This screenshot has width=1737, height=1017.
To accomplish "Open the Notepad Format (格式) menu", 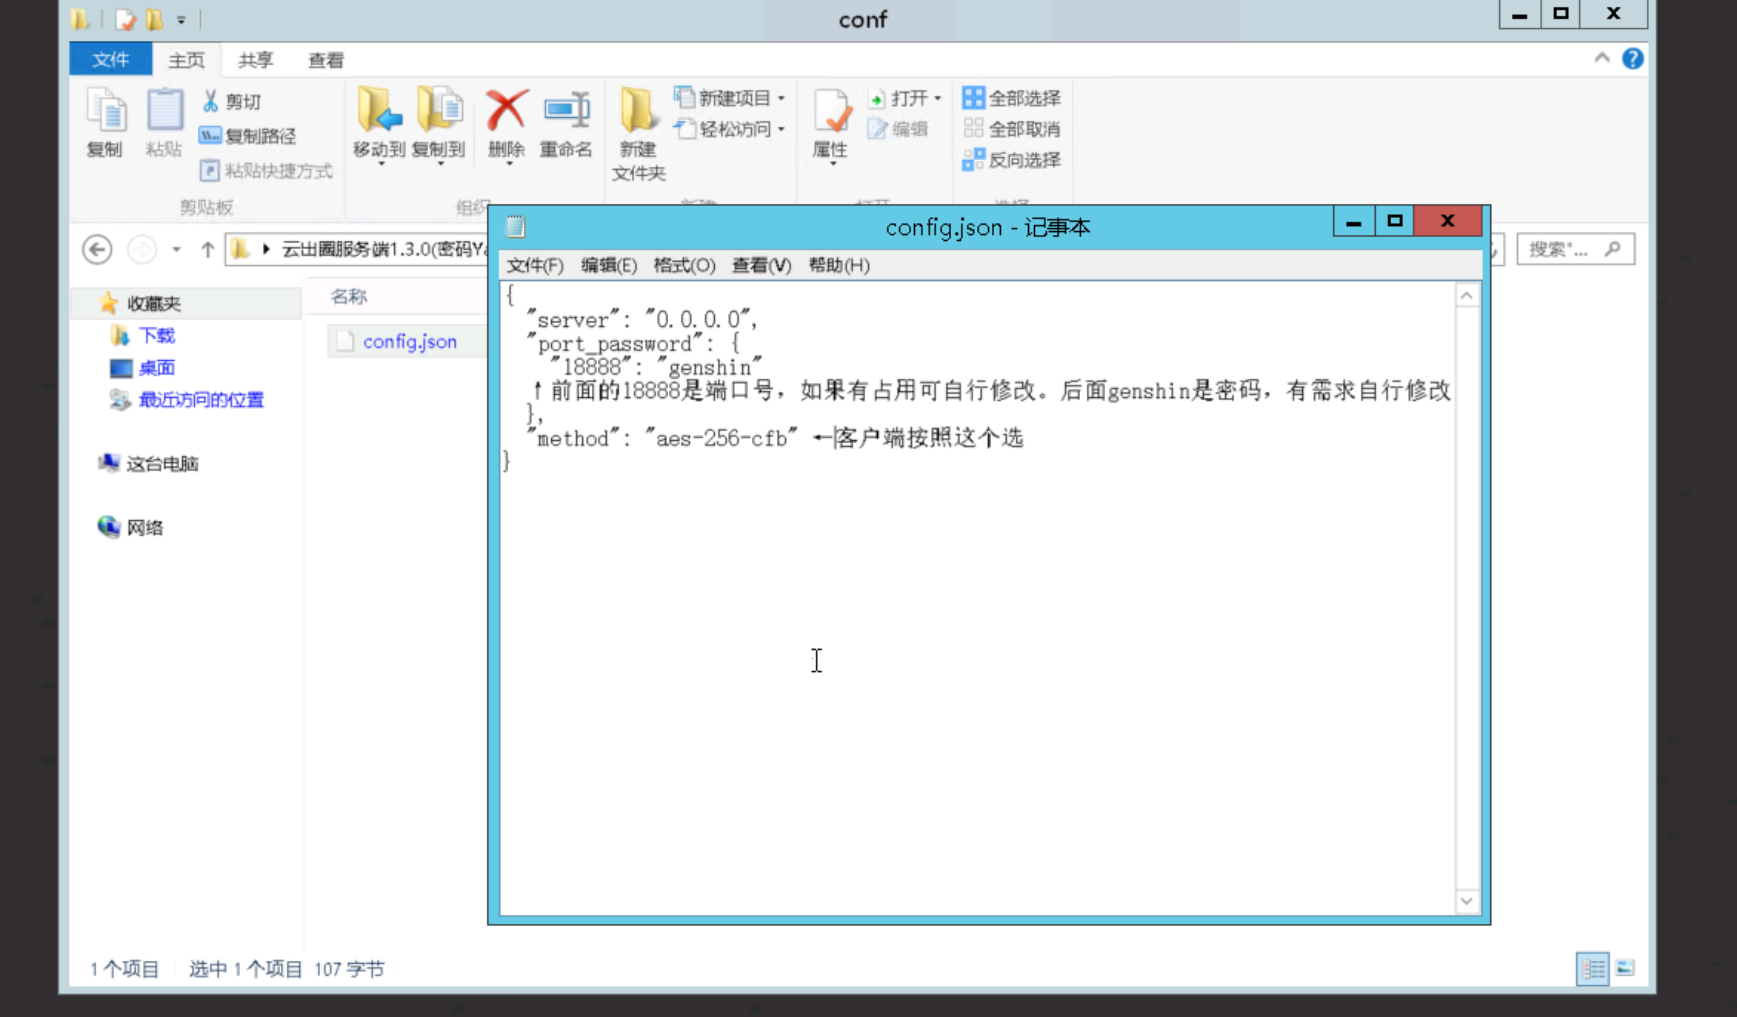I will pyautogui.click(x=684, y=265).
